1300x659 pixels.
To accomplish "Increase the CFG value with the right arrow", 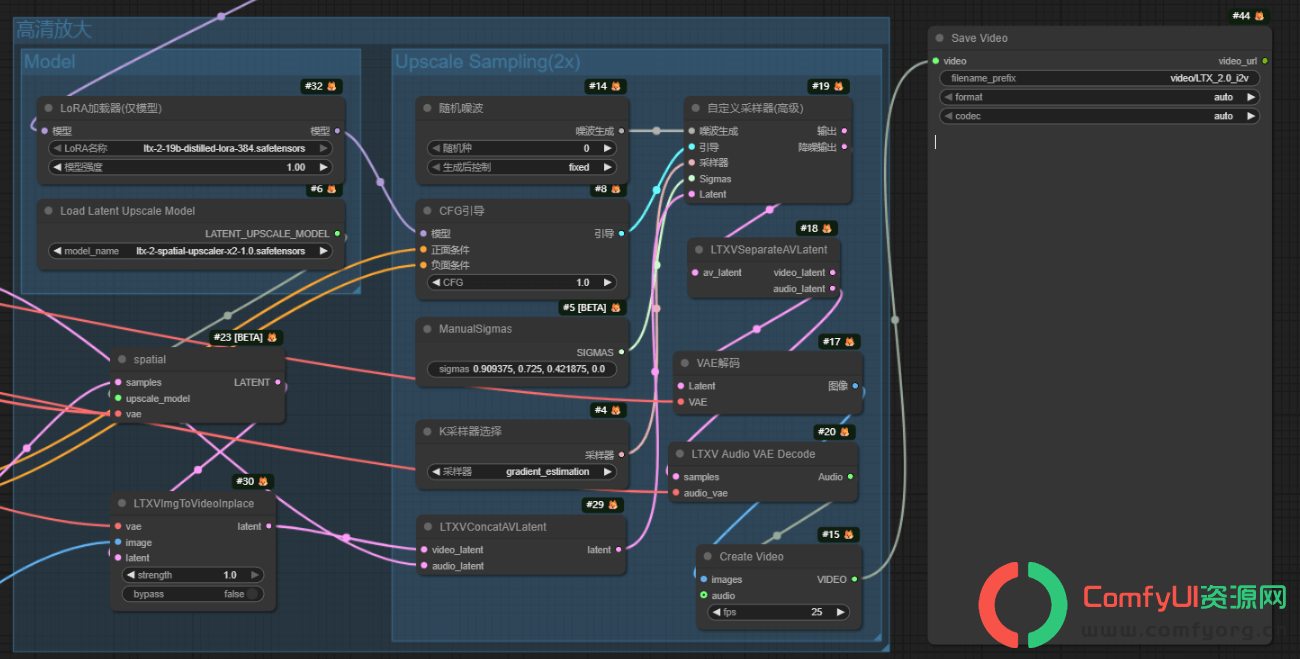I will pyautogui.click(x=606, y=282).
